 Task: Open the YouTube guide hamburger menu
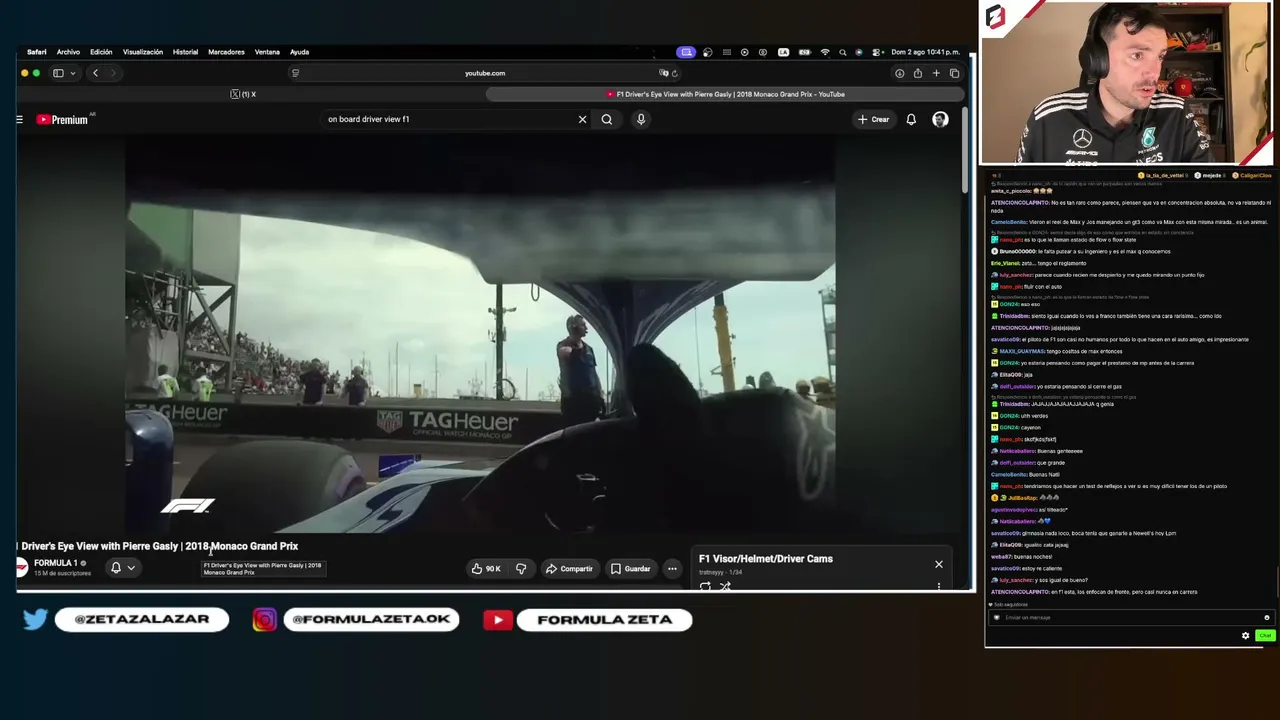coord(19,120)
